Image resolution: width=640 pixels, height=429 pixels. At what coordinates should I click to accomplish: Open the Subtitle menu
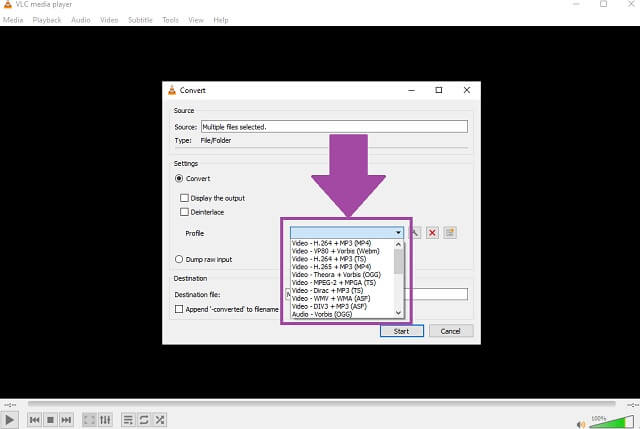point(140,20)
